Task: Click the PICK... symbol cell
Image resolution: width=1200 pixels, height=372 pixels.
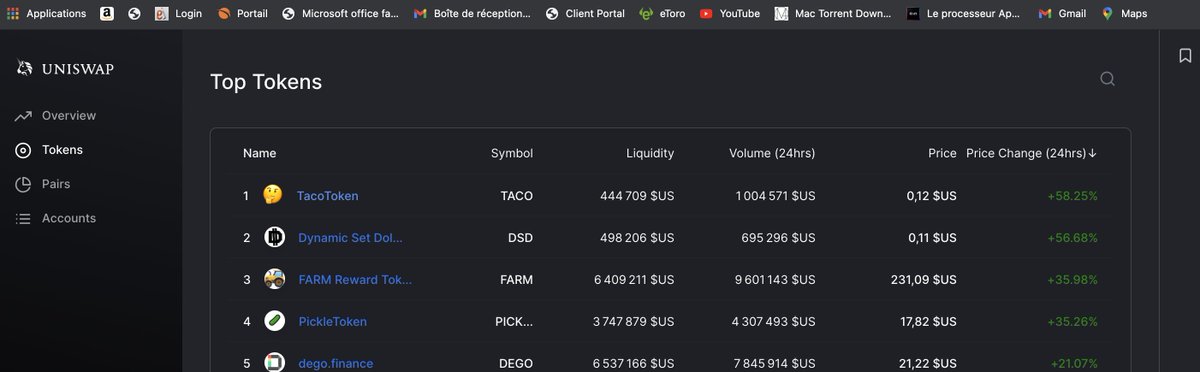Action: [514, 322]
